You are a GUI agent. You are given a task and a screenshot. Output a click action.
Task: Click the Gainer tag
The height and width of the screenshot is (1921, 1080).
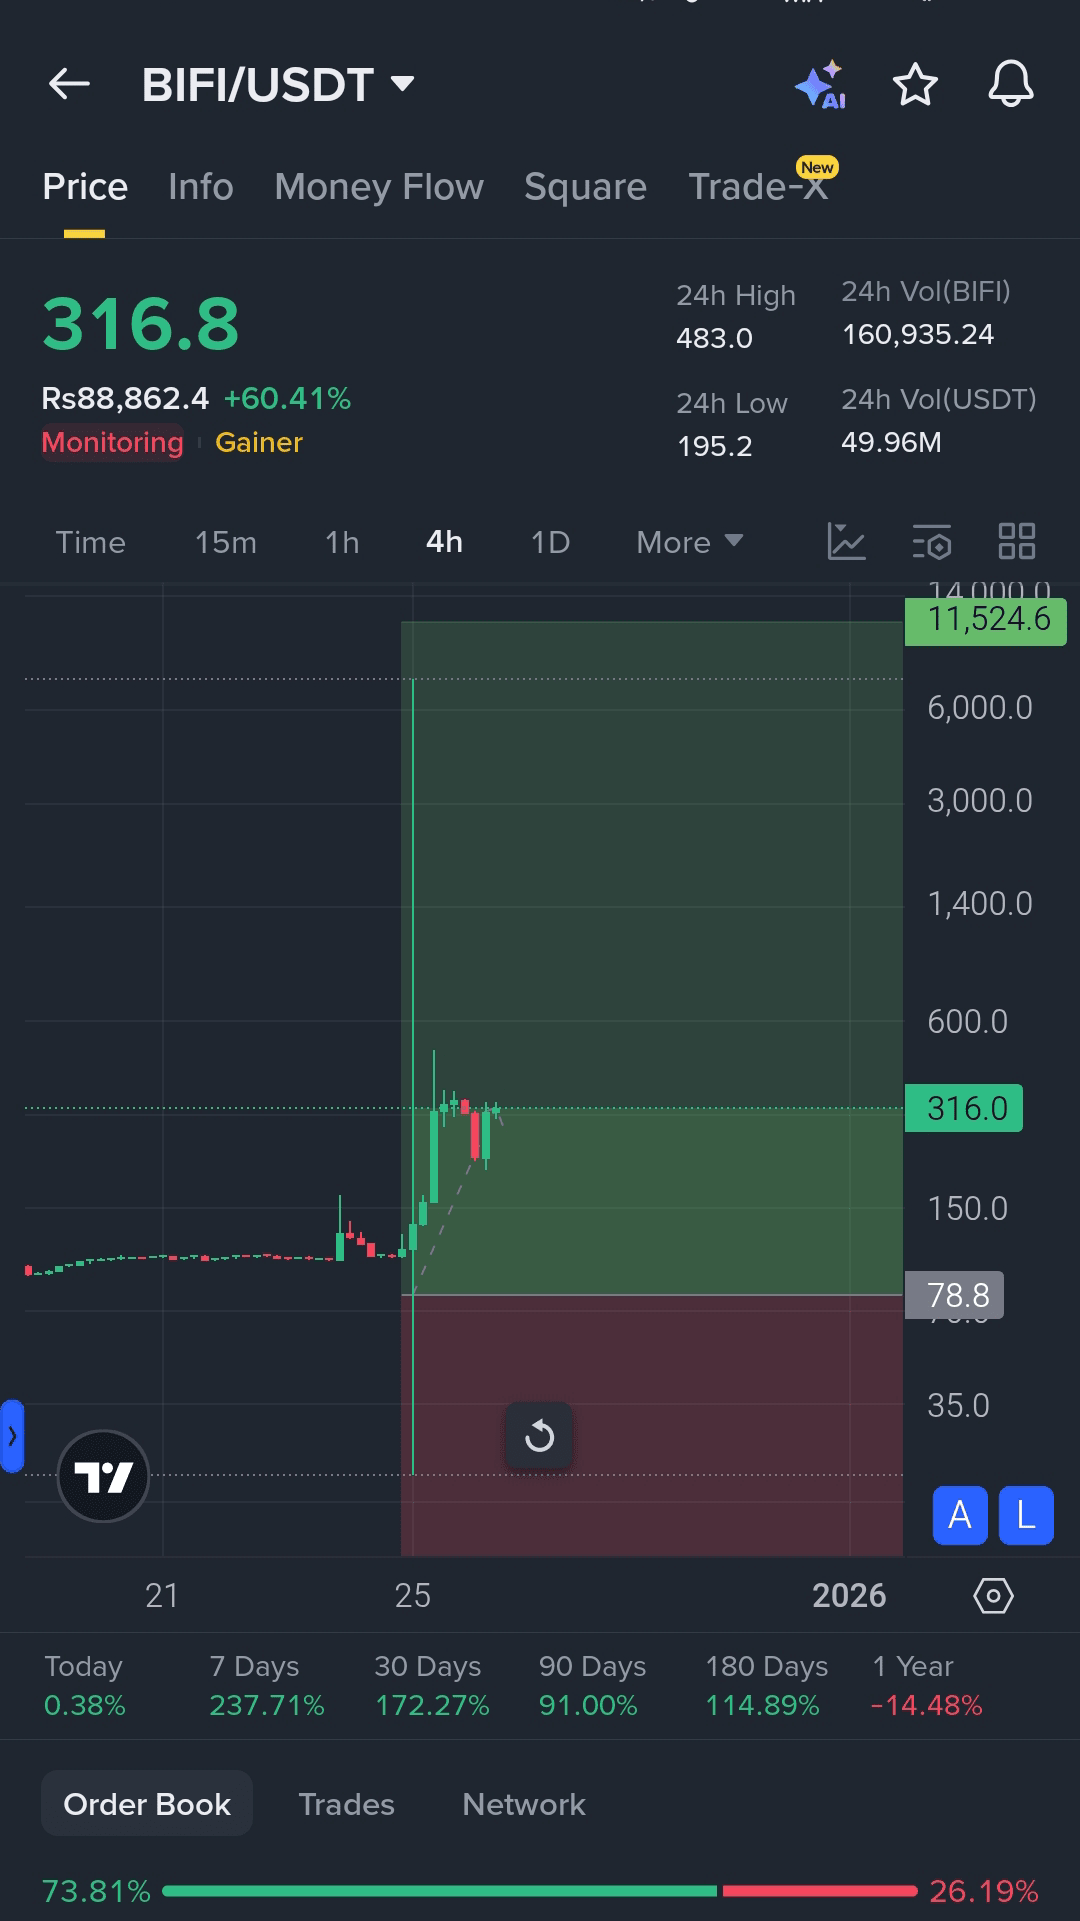pos(259,442)
